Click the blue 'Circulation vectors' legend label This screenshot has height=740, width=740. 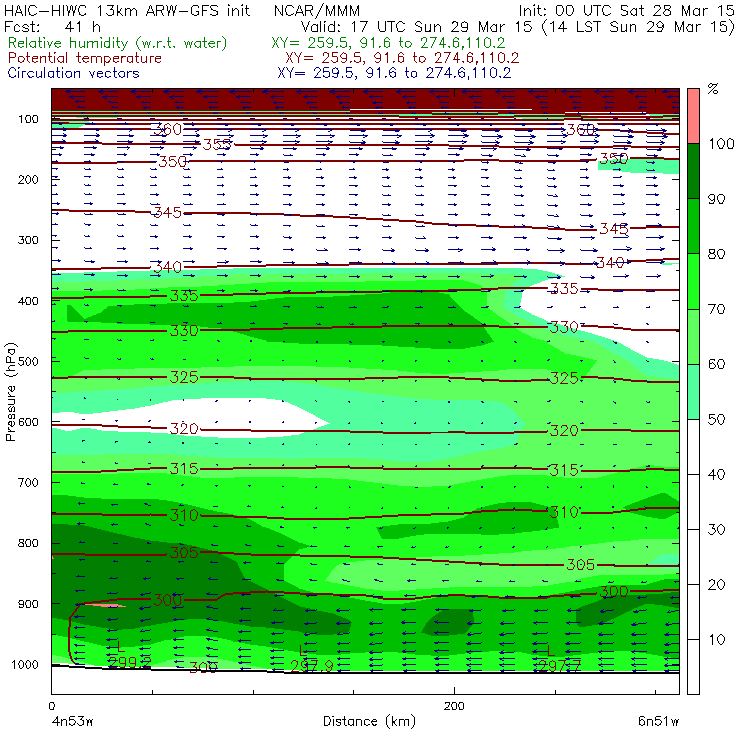(73, 73)
